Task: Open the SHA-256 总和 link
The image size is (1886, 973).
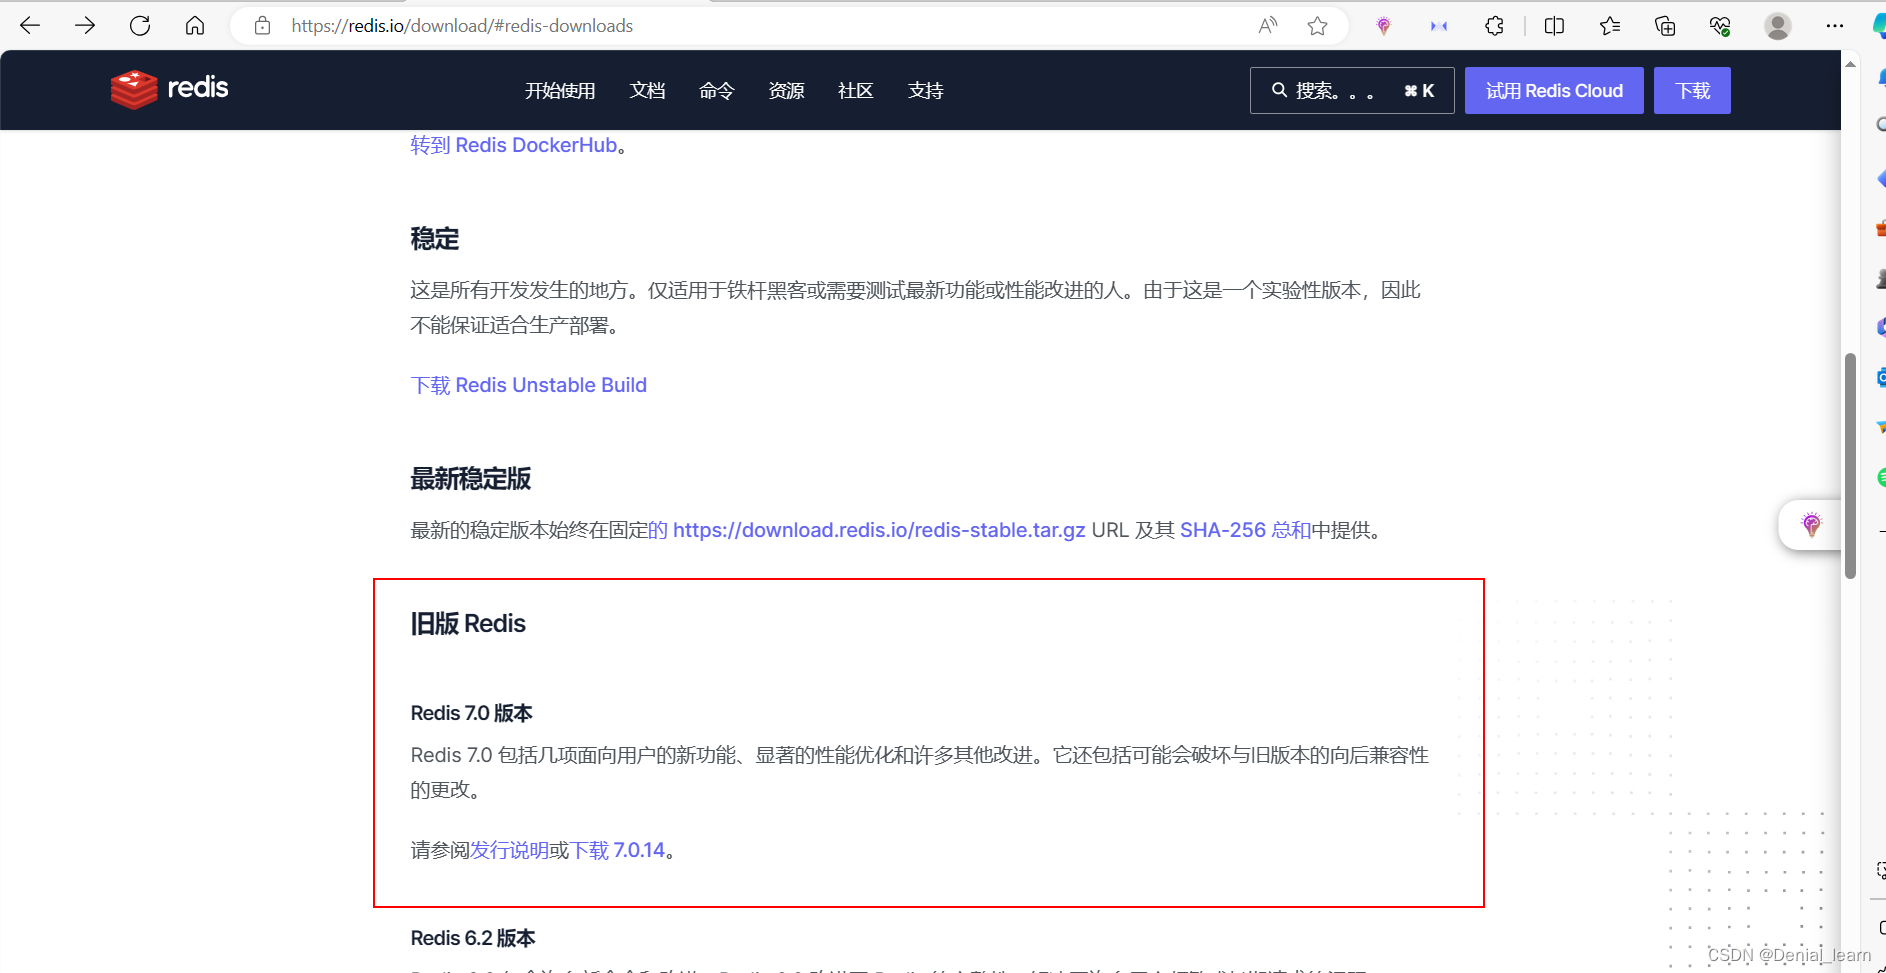Action: 1245,530
